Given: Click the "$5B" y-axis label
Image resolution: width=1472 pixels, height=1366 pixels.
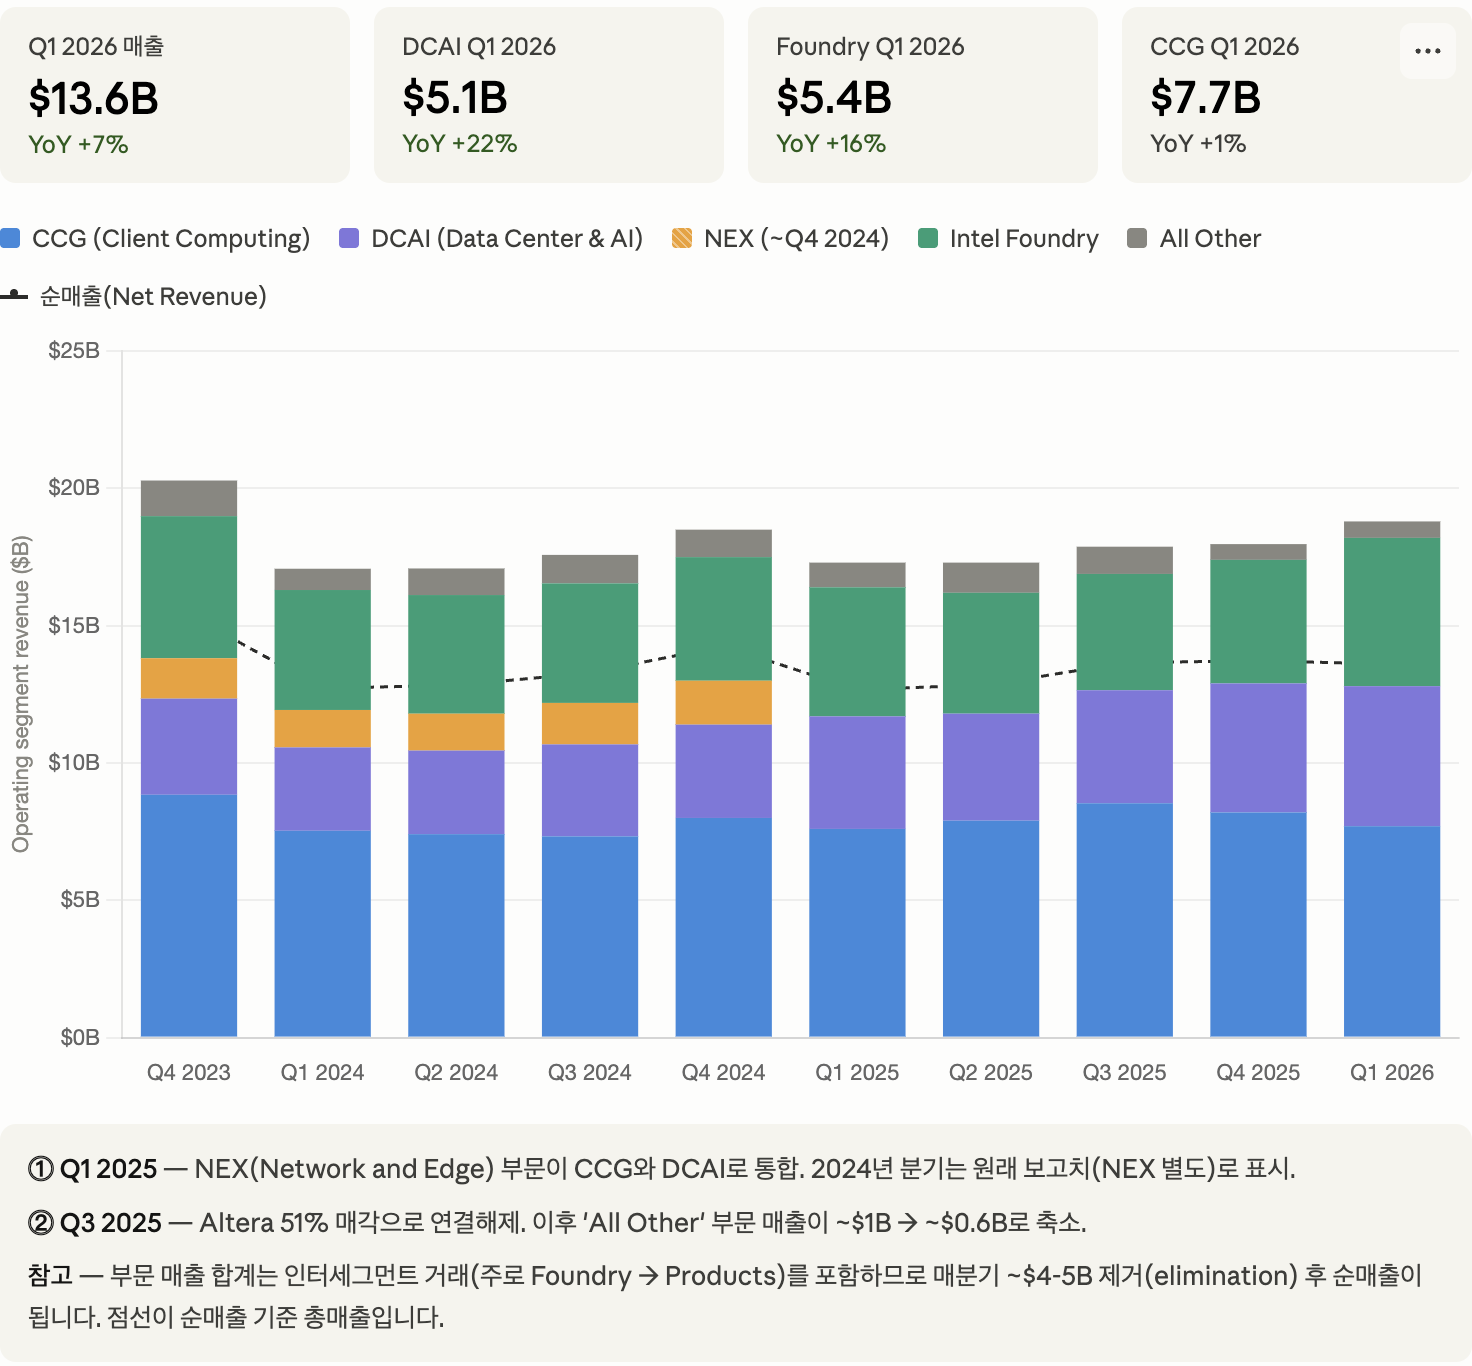Looking at the screenshot, I should click(80, 899).
